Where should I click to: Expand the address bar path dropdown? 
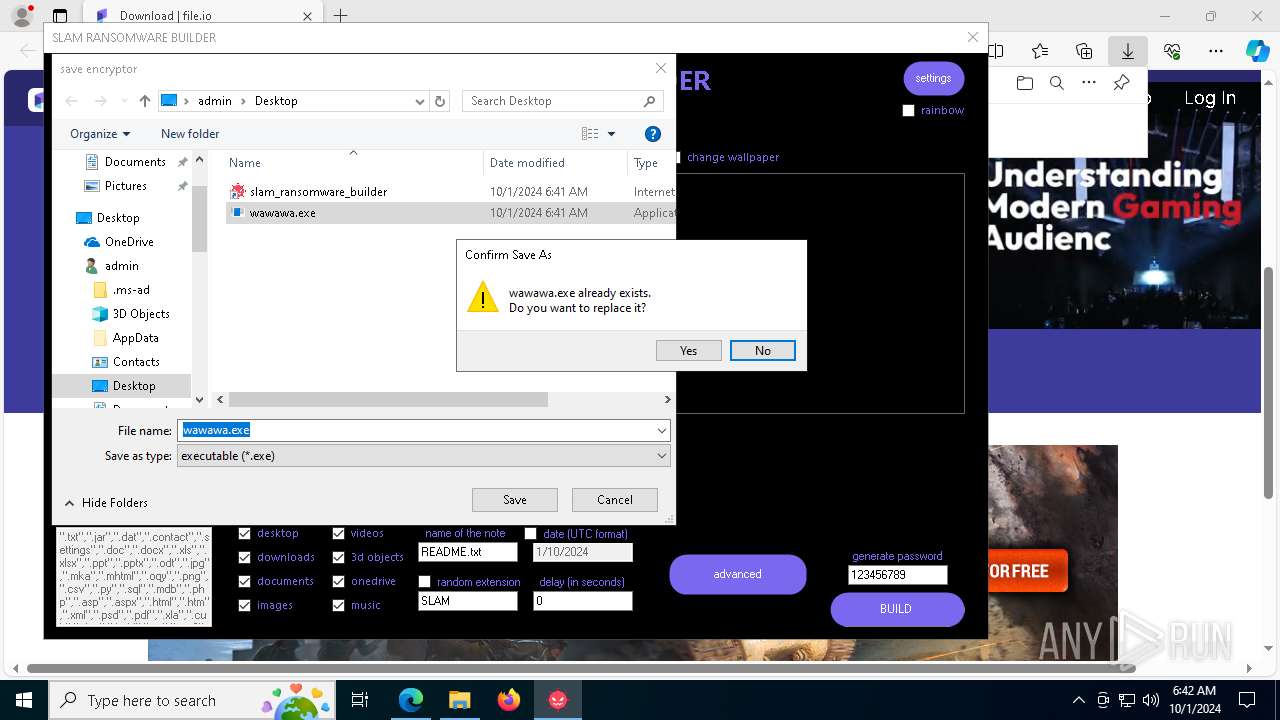[x=419, y=101]
